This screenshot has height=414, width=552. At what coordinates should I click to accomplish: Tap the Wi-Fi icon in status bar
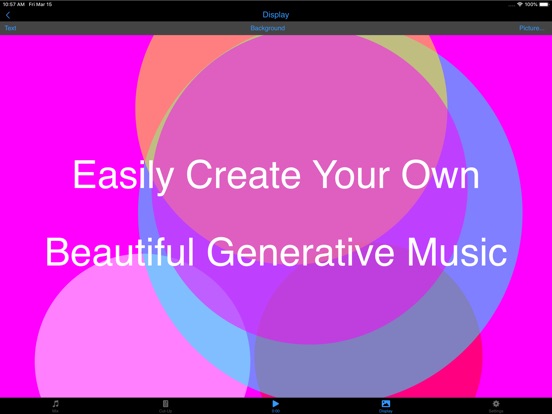coord(520,4)
